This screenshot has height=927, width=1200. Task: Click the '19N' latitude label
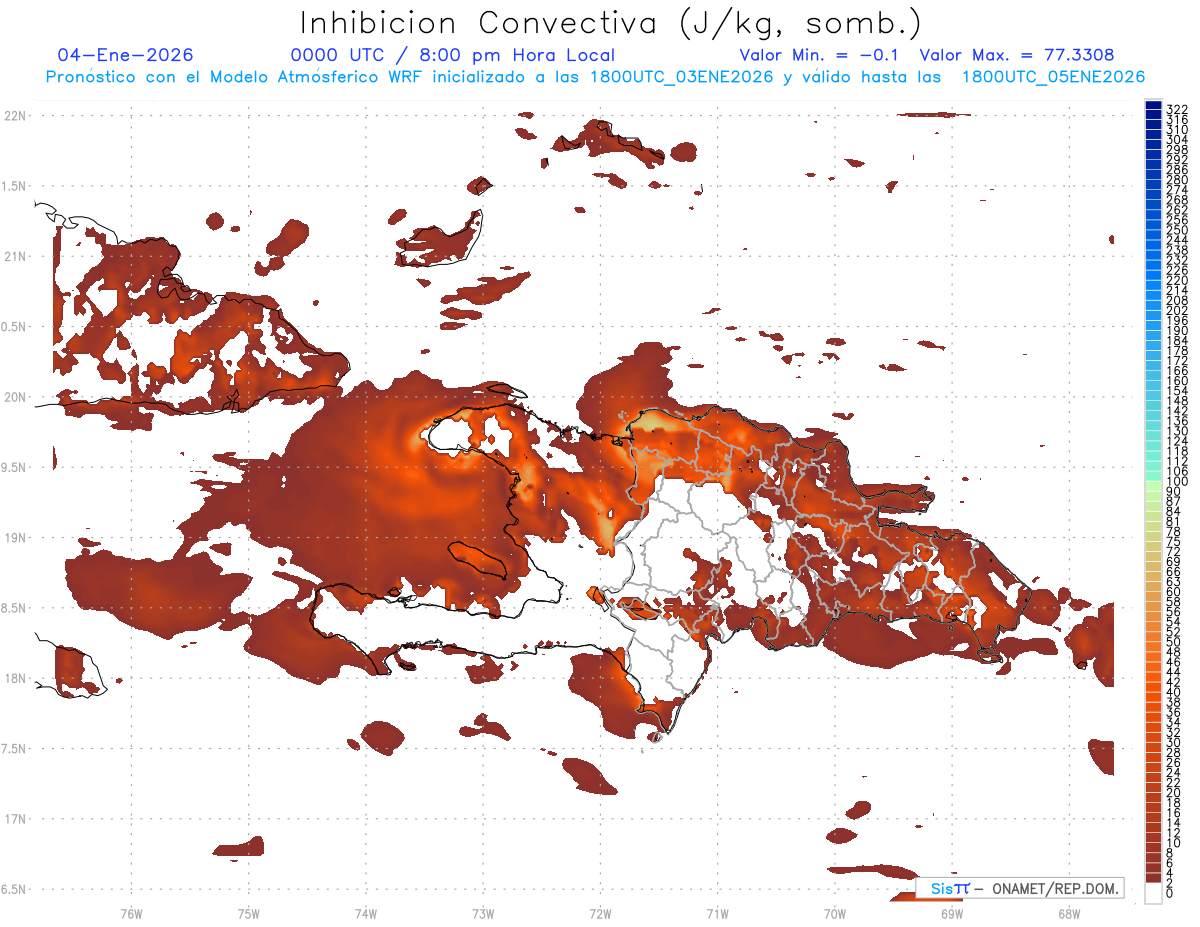(14, 537)
